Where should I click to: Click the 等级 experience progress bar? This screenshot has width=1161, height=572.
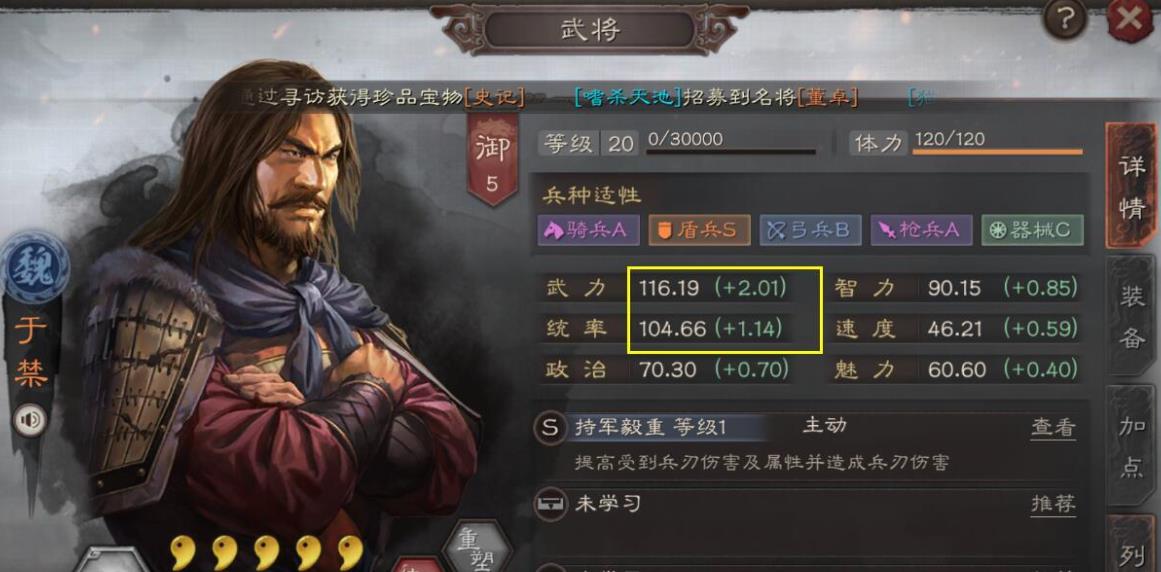click(x=731, y=151)
